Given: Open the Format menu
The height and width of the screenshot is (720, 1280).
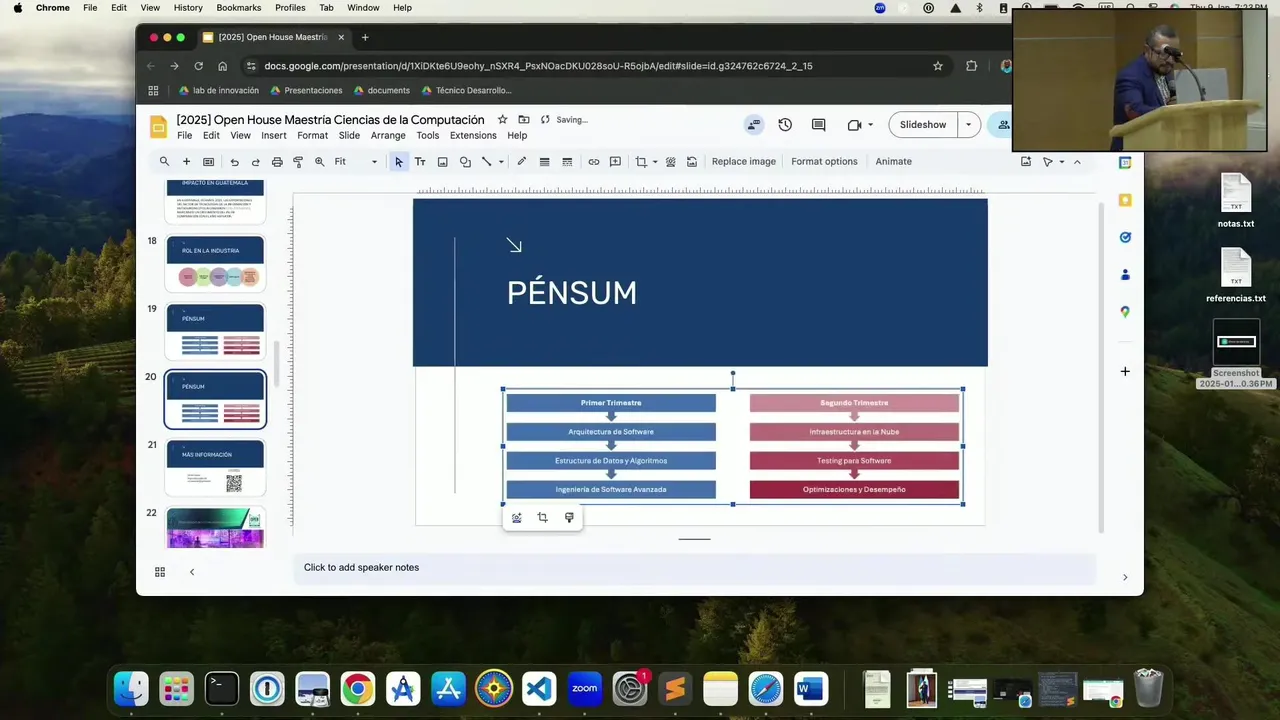Looking at the screenshot, I should pos(312,135).
